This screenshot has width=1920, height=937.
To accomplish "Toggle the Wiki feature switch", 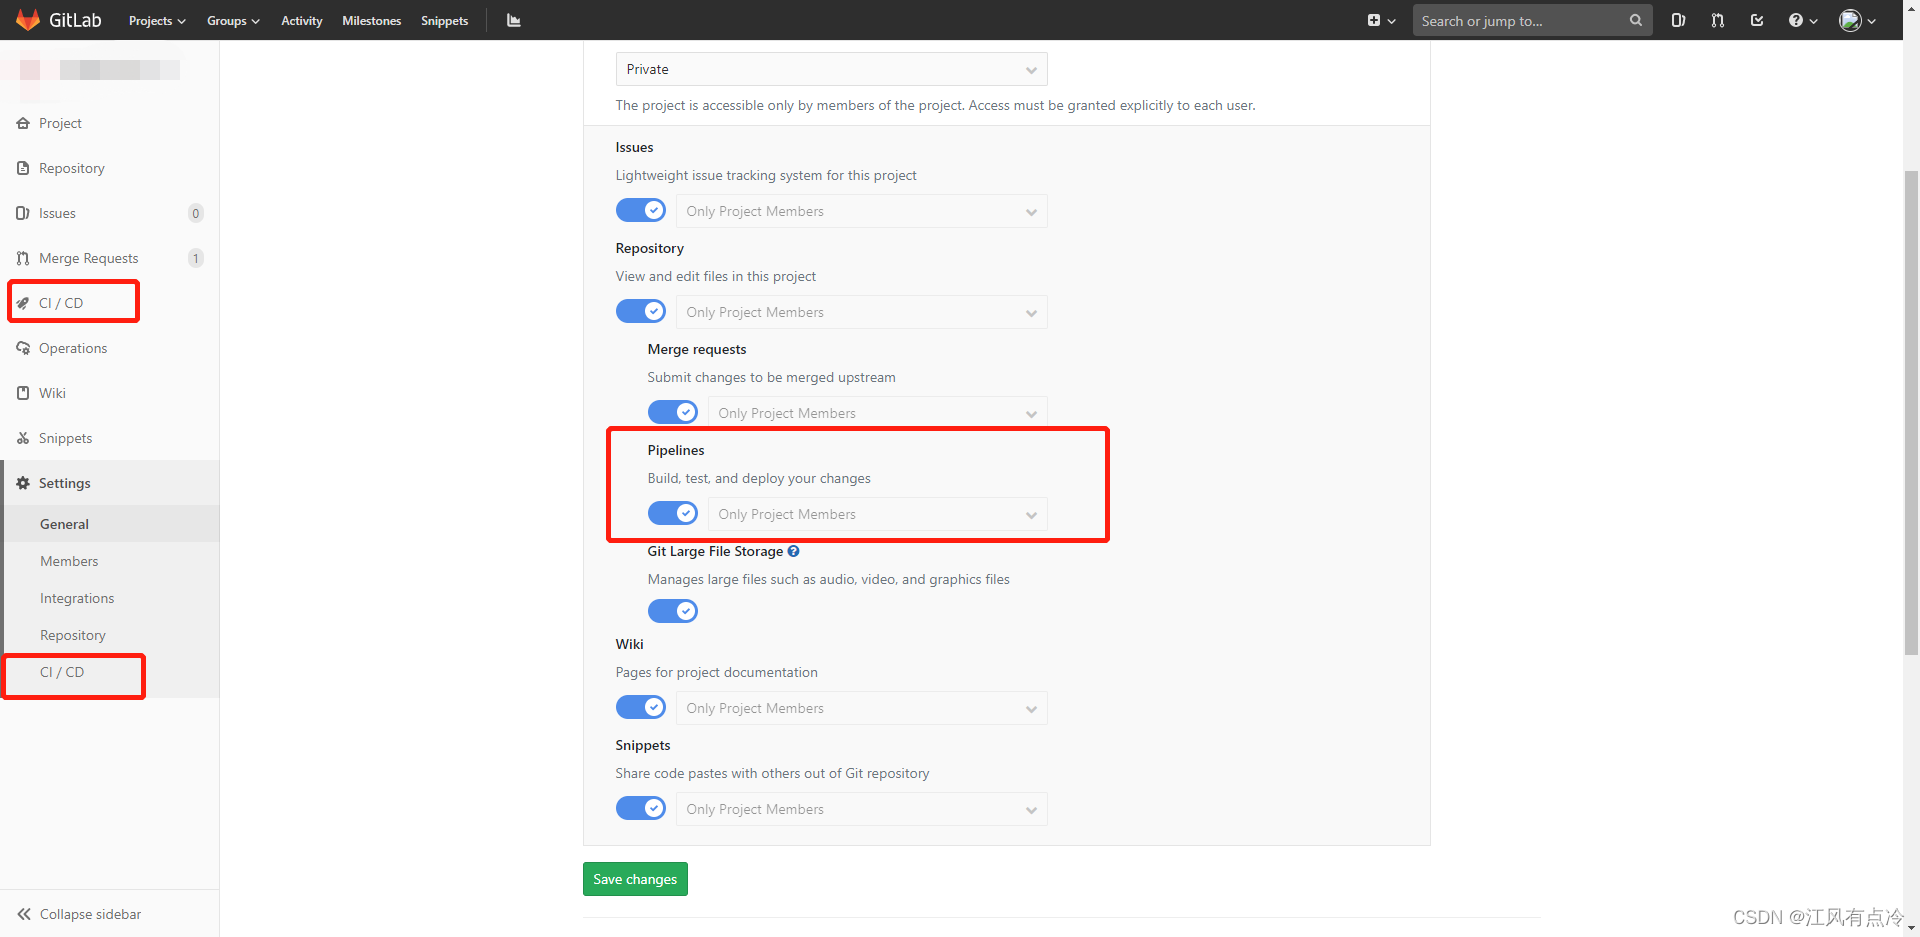I will [x=641, y=707].
